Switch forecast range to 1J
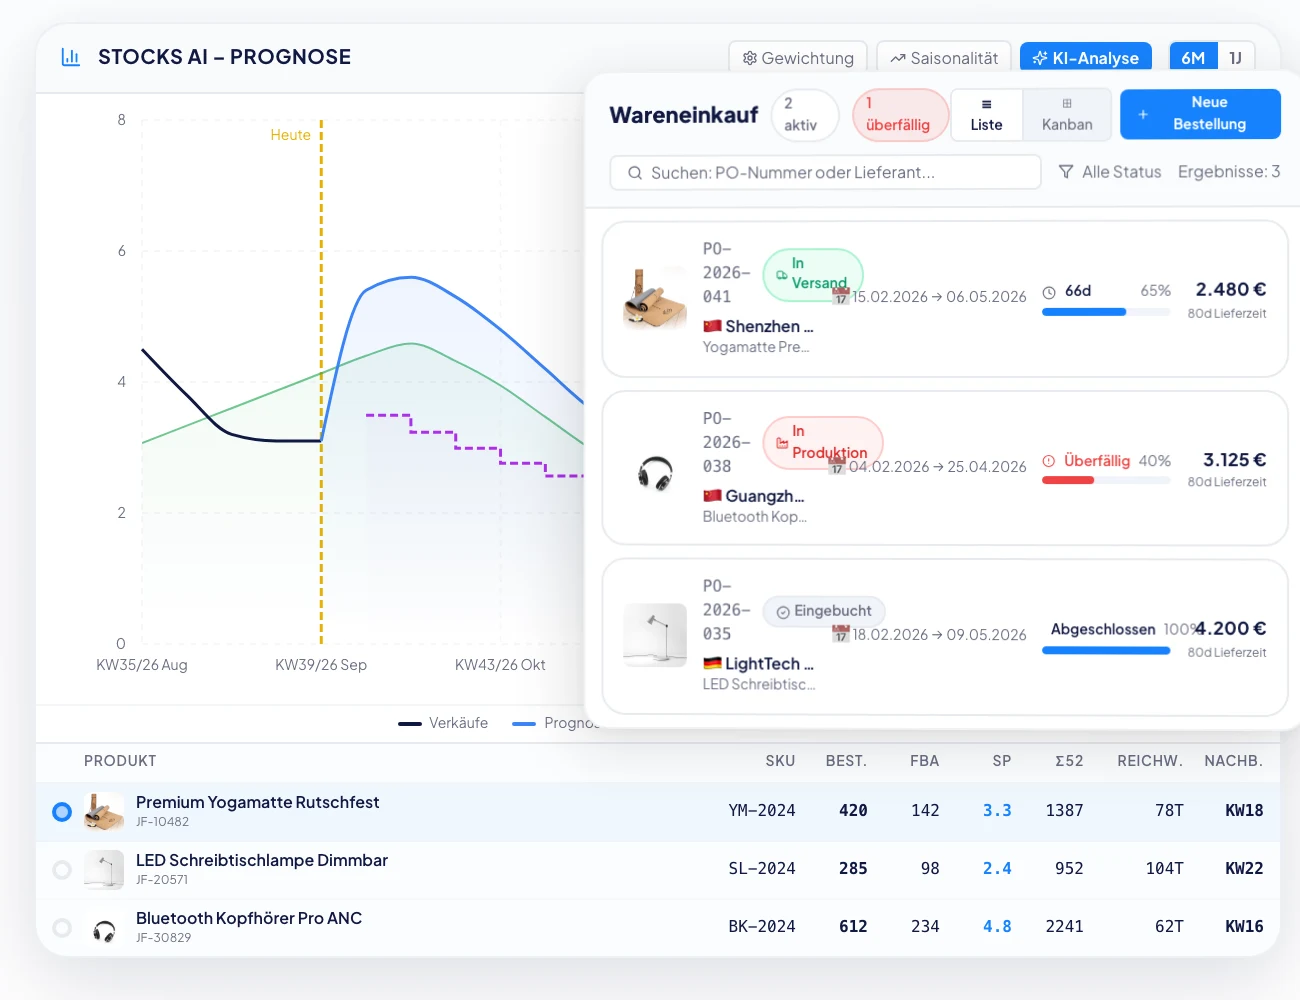The height and width of the screenshot is (1000, 1300). pos(1235,58)
